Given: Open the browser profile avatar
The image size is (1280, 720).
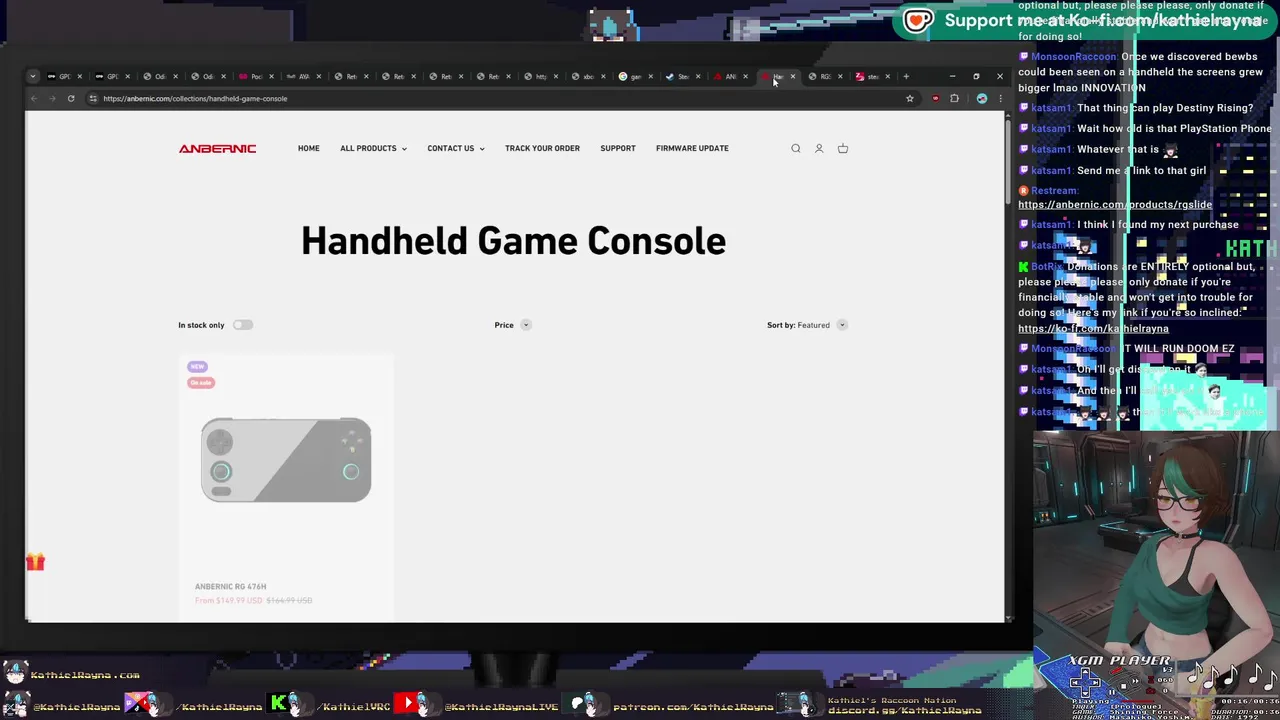Looking at the screenshot, I should coord(982,98).
